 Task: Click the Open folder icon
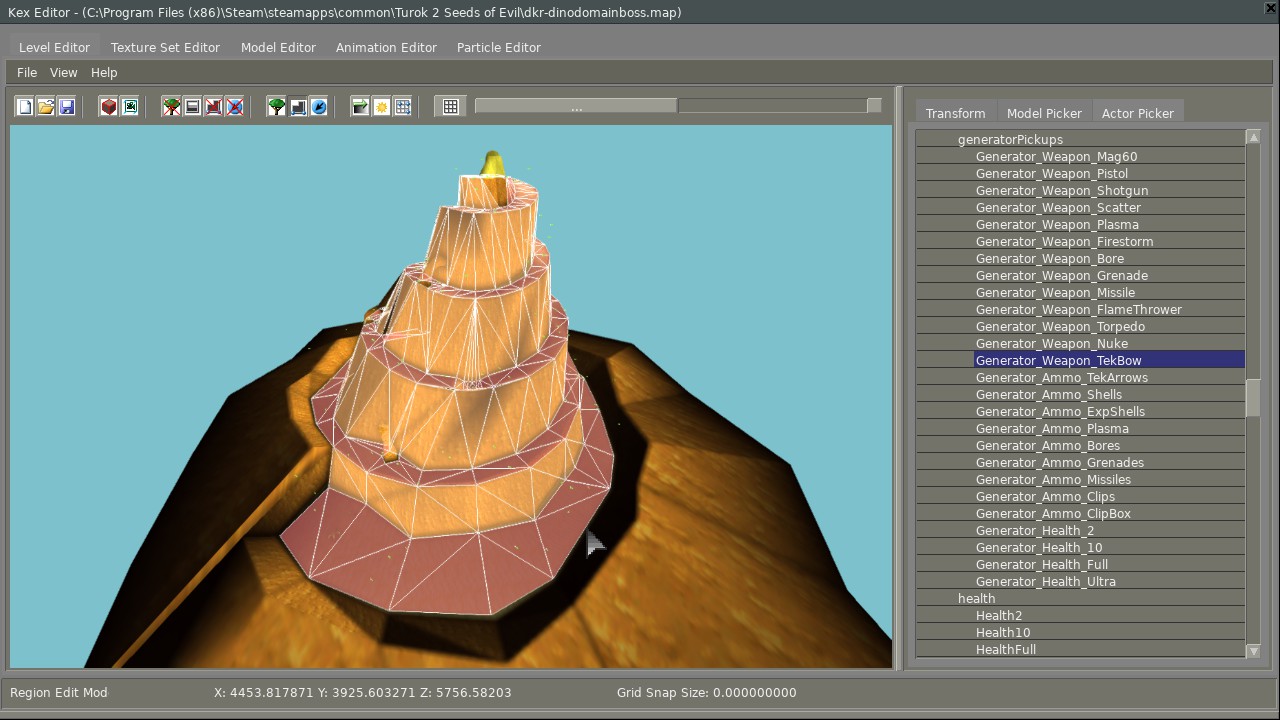[46, 107]
